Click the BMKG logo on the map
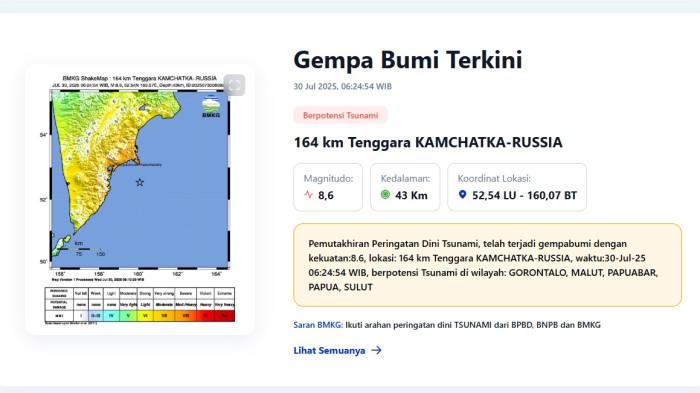Viewport: 700px width, 393px height. pos(211,106)
